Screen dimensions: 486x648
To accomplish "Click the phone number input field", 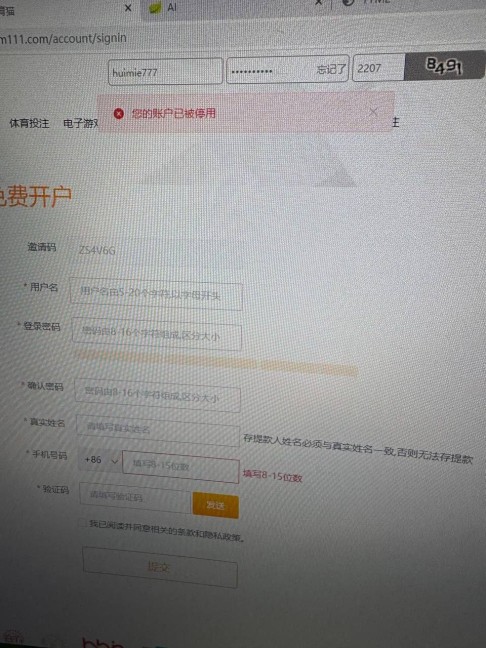I will [181, 467].
